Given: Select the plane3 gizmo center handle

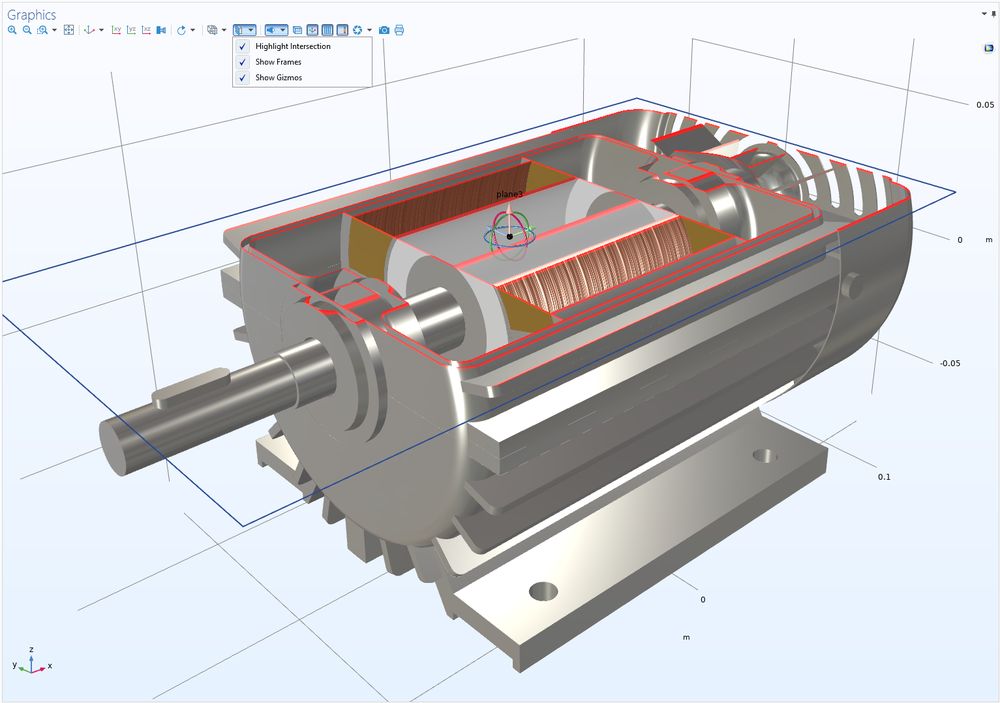Looking at the screenshot, I should (x=511, y=234).
